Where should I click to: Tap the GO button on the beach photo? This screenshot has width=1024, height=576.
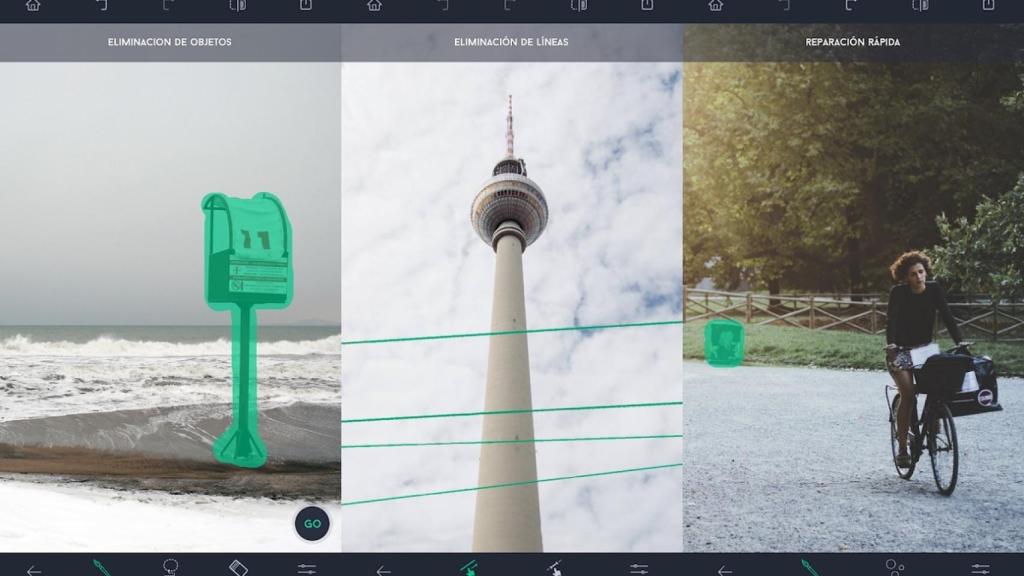click(312, 524)
